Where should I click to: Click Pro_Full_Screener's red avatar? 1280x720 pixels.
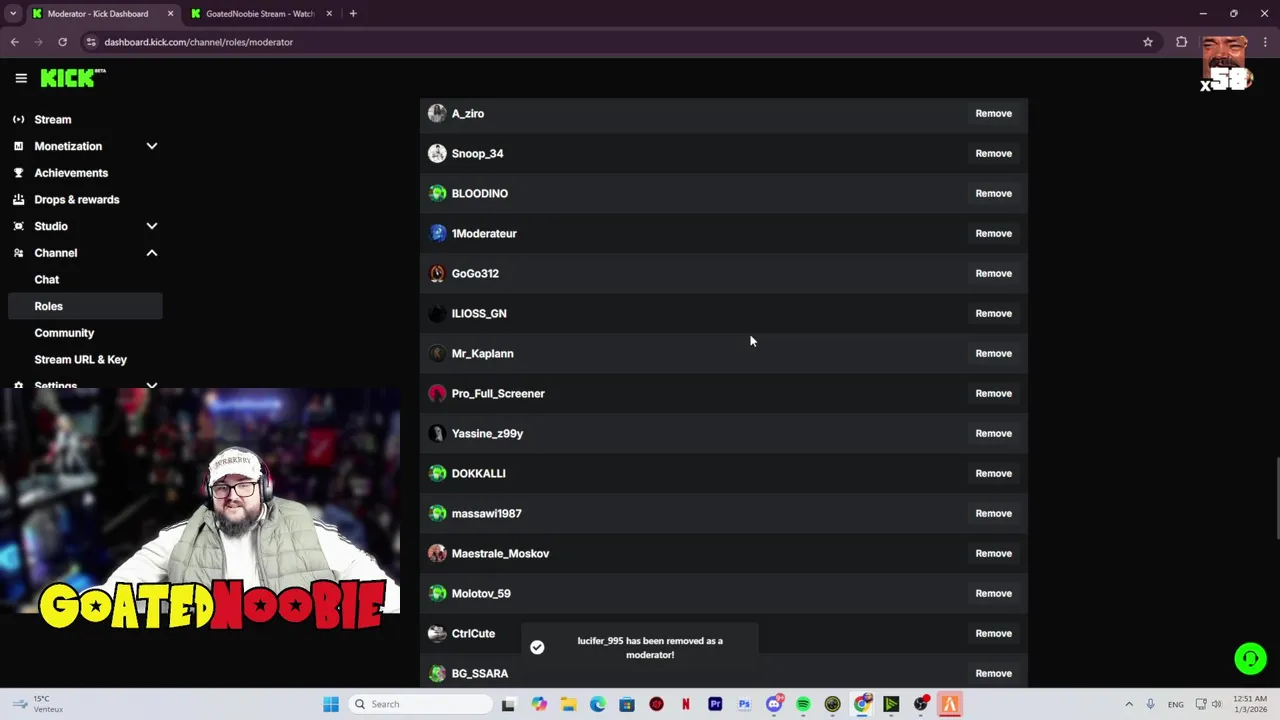coord(437,393)
